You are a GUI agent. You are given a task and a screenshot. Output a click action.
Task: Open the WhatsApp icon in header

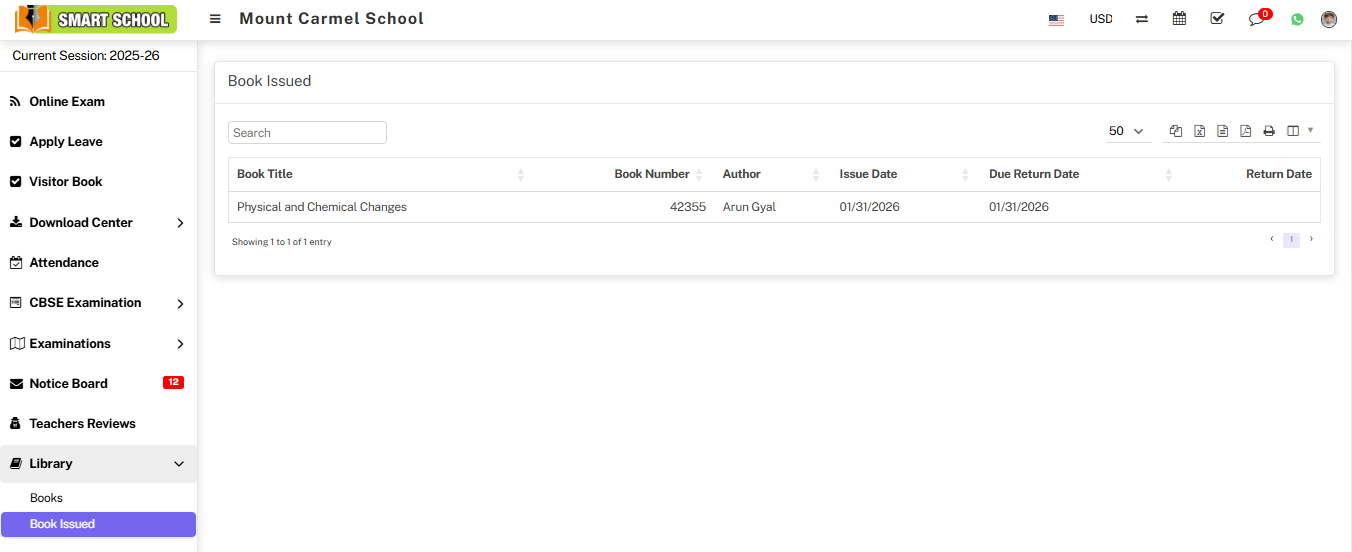[x=1297, y=19]
